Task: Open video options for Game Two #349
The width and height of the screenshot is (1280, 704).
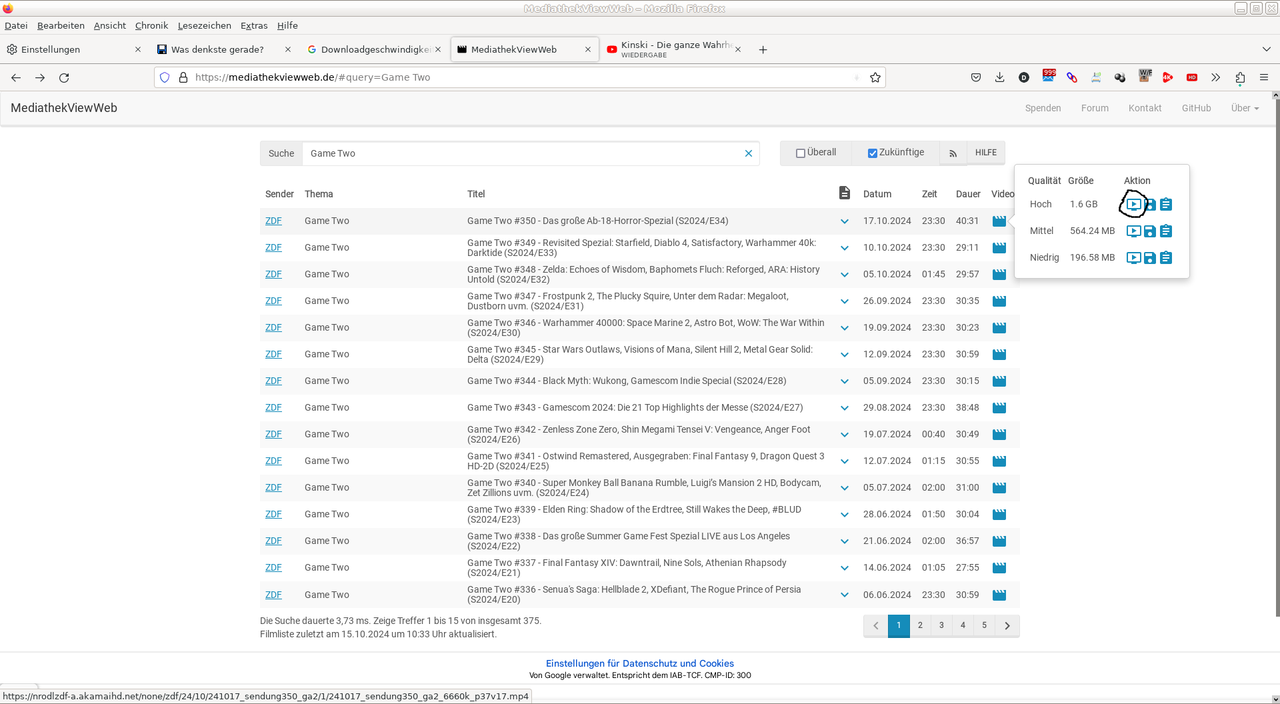Action: [999, 248]
